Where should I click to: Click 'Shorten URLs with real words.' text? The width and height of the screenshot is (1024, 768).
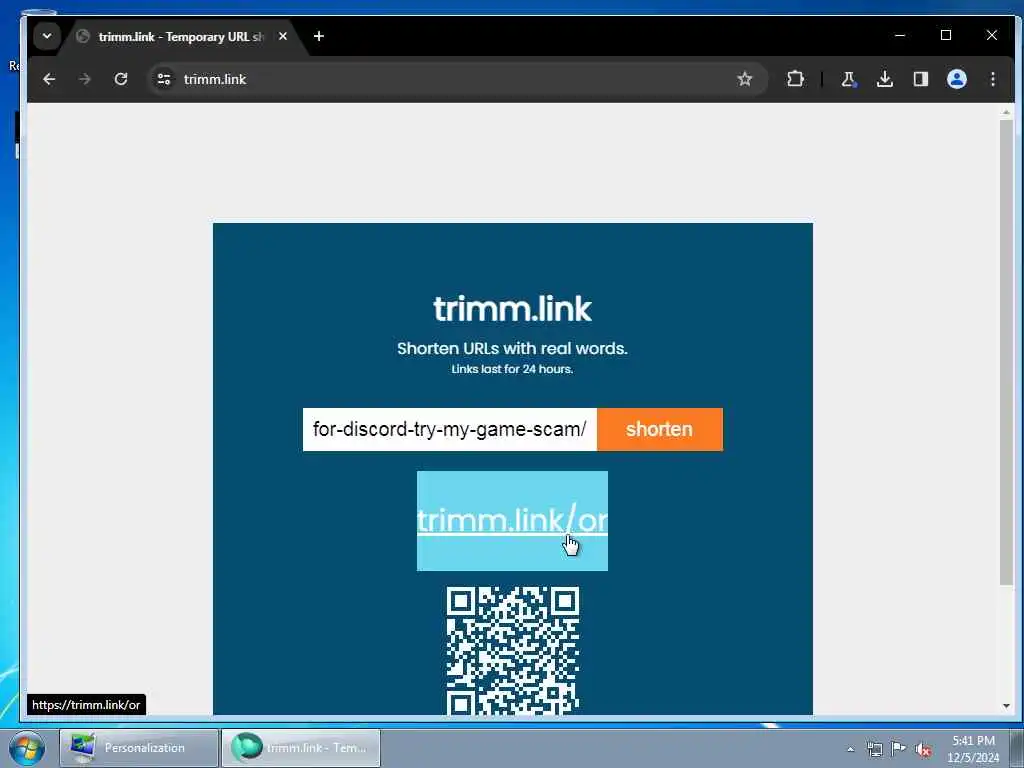pos(513,348)
